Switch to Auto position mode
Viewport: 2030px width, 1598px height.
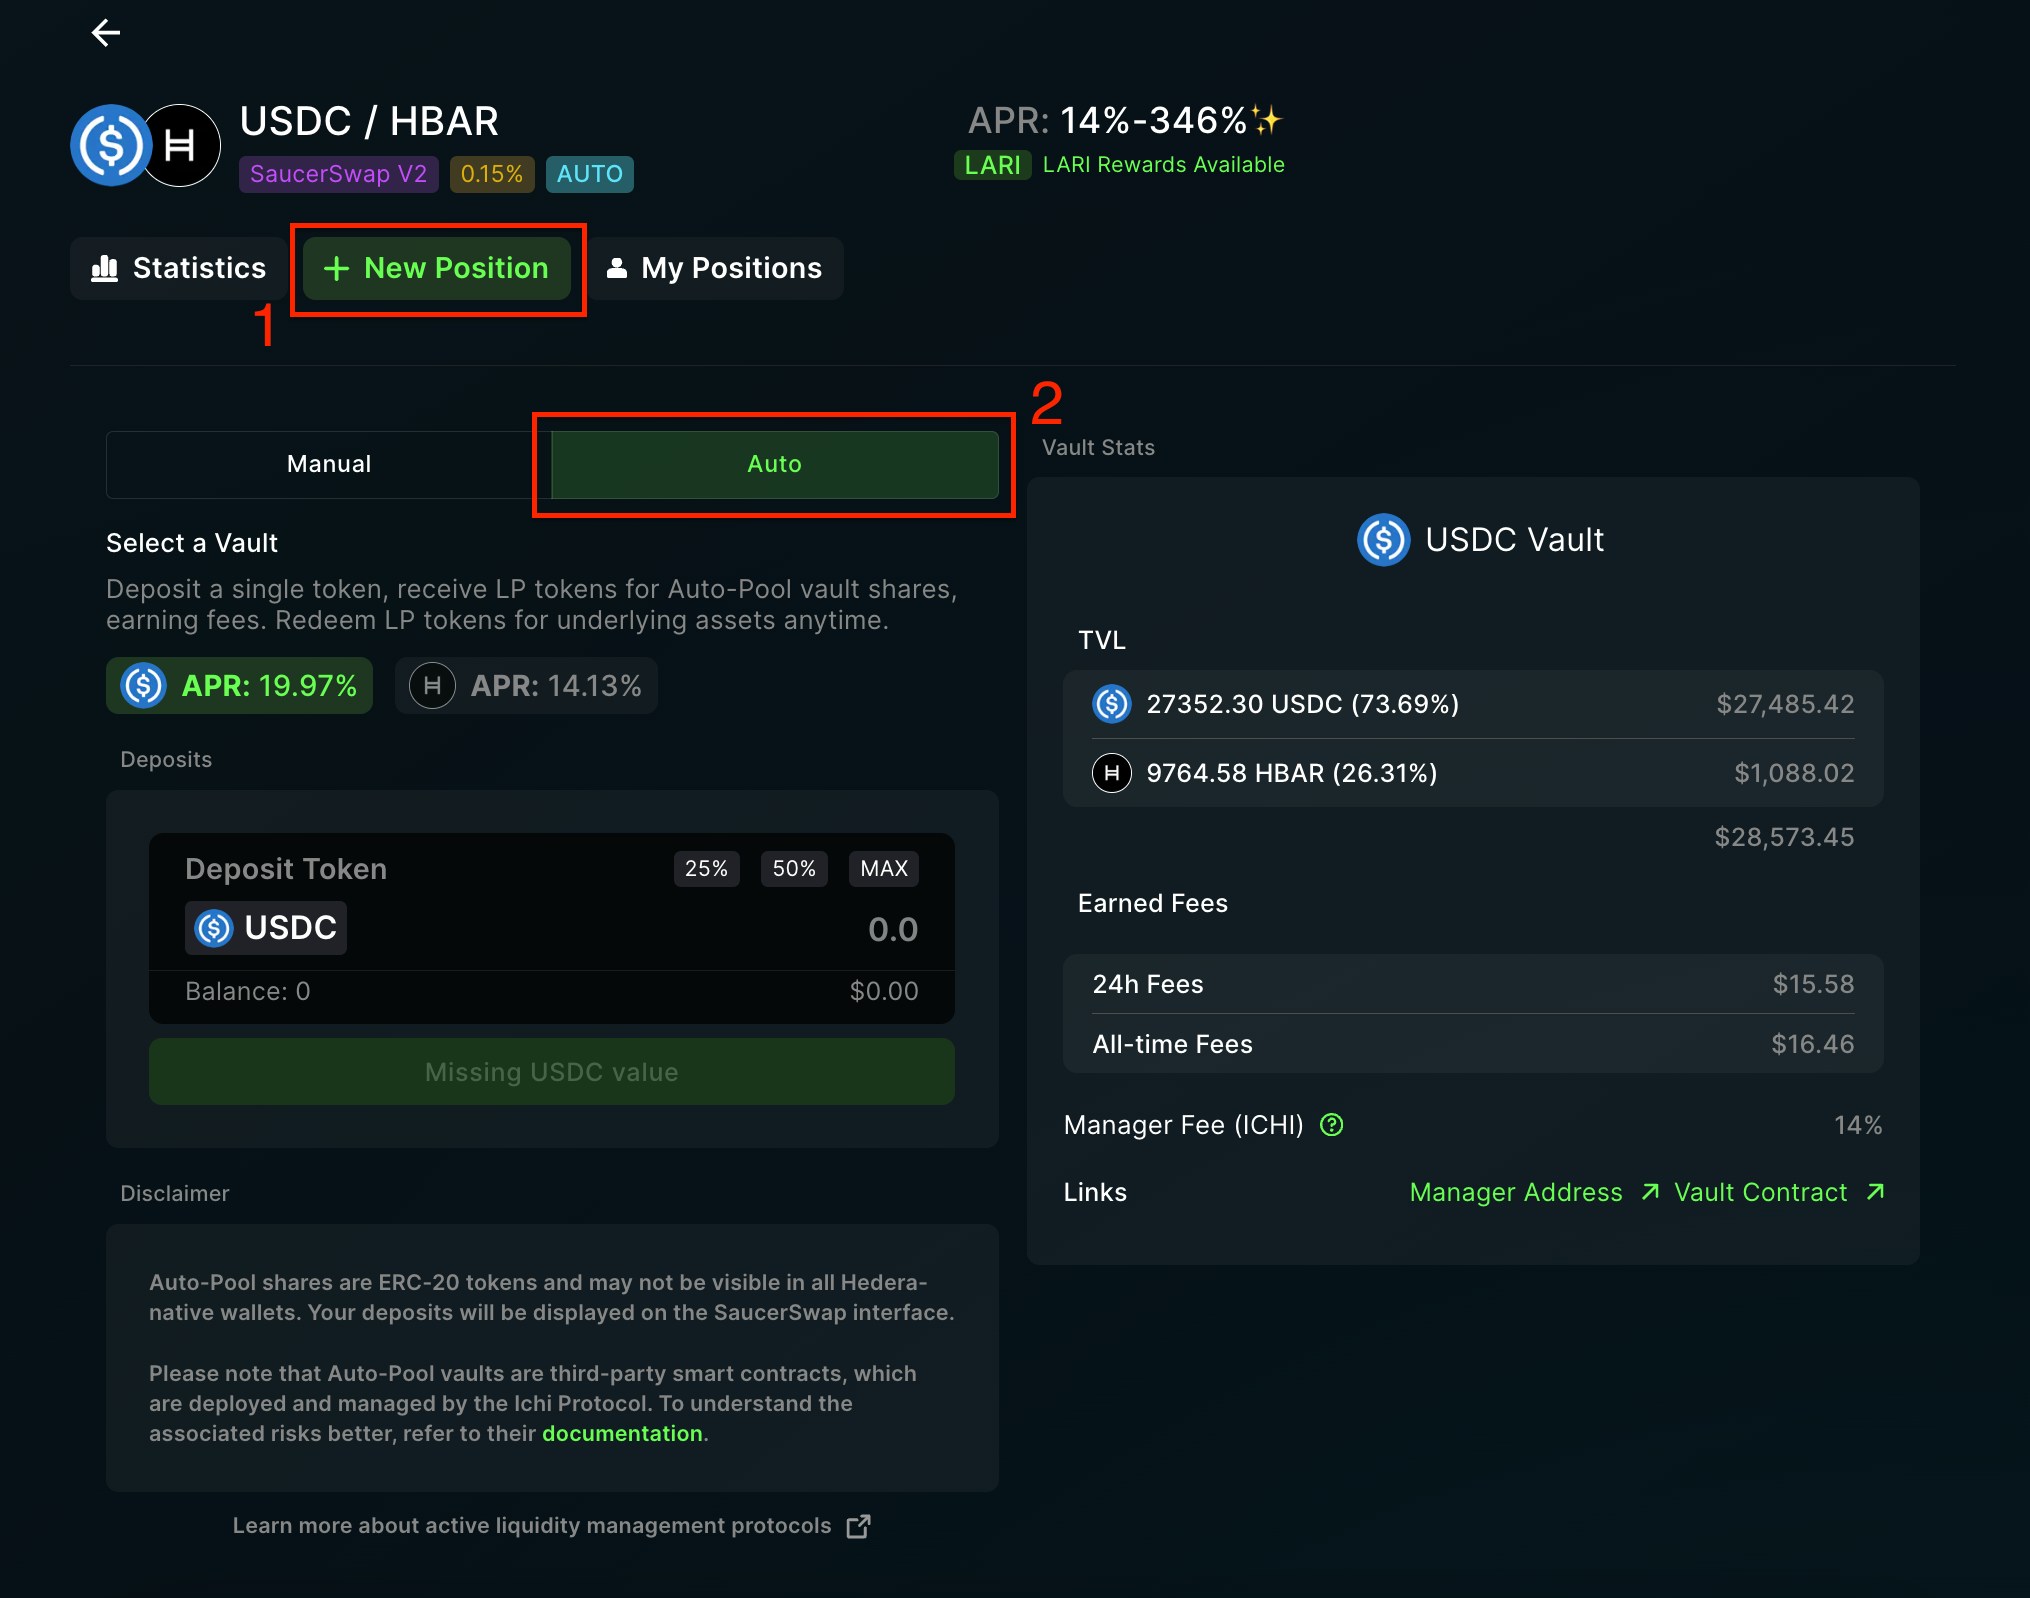tap(774, 464)
